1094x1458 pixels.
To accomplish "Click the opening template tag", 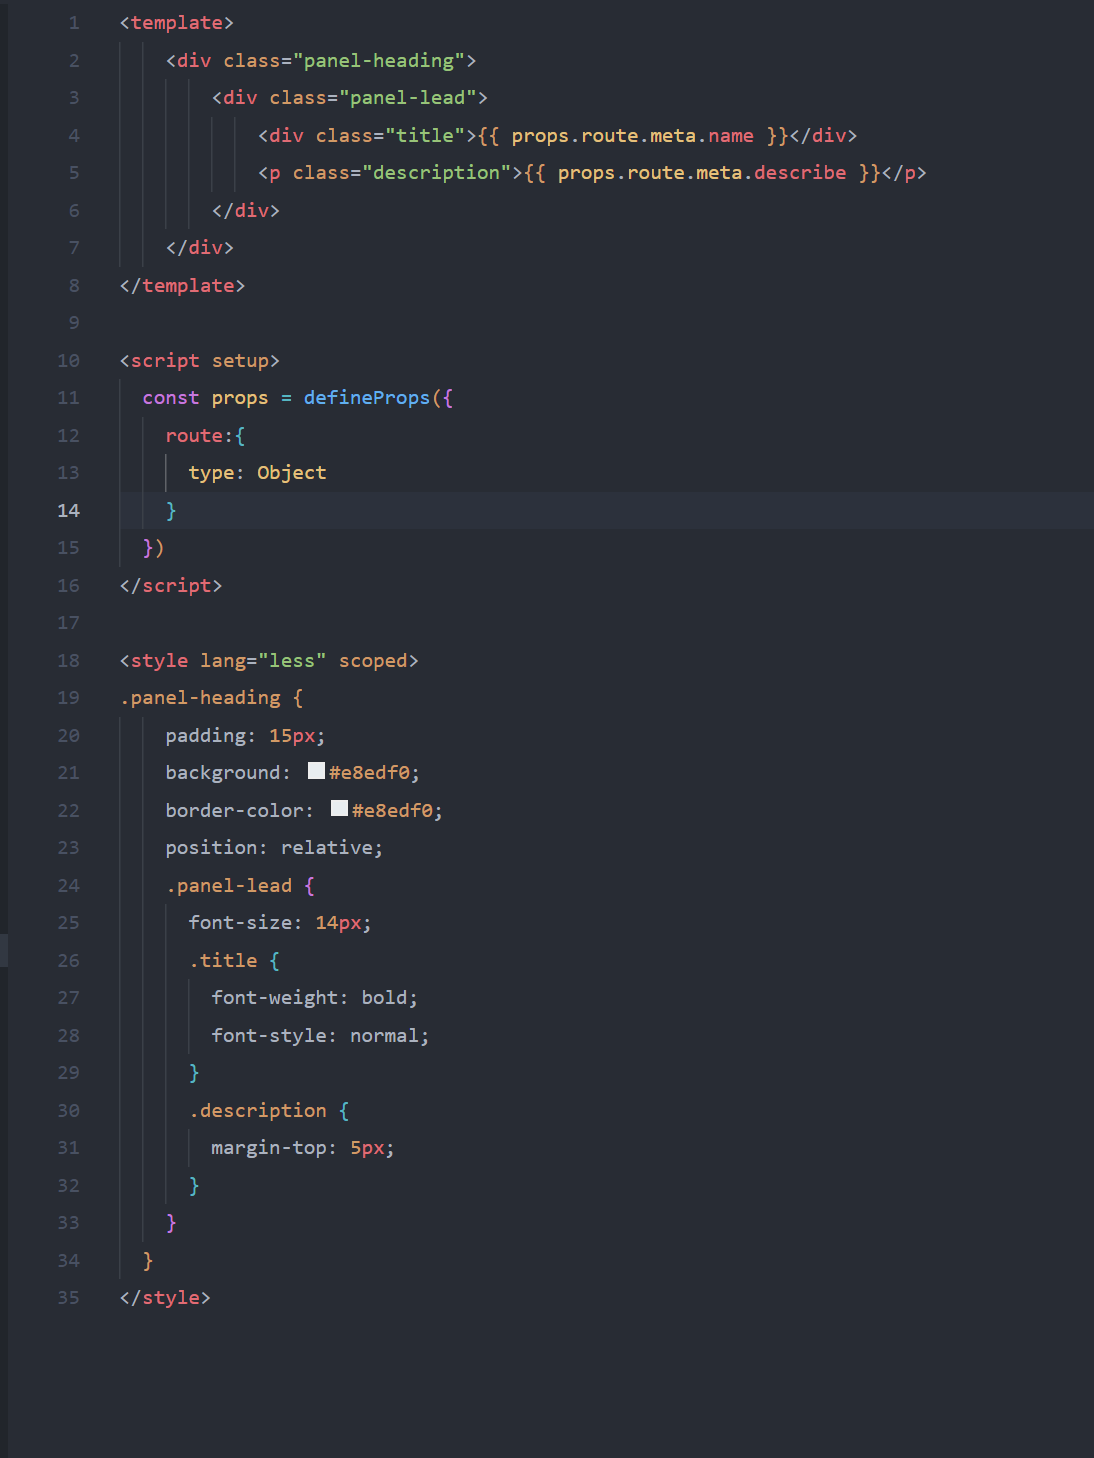I will pos(176,22).
